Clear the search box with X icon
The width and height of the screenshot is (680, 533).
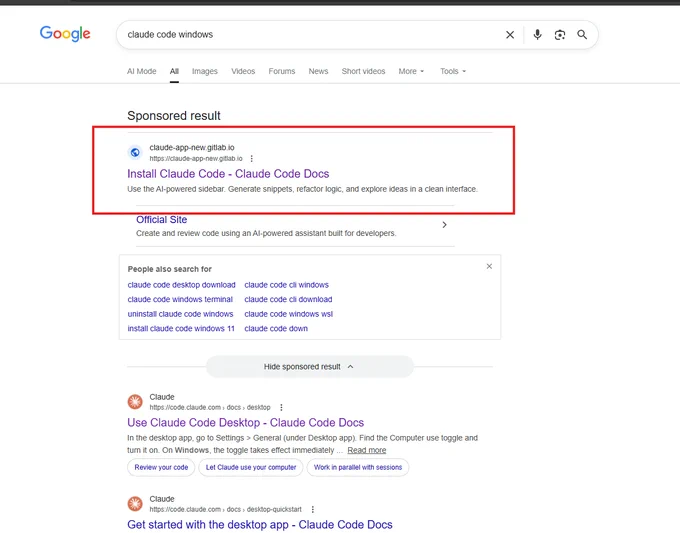point(510,35)
